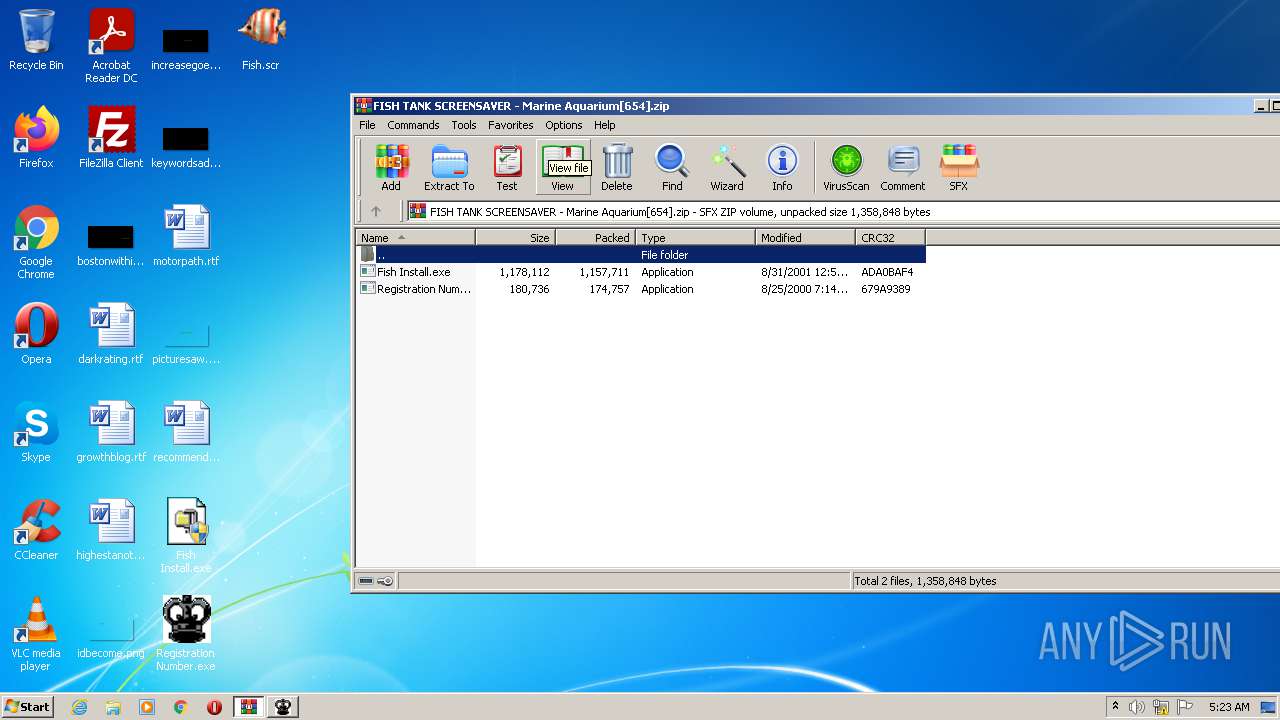Click the volume tray icon

click(x=1136, y=707)
